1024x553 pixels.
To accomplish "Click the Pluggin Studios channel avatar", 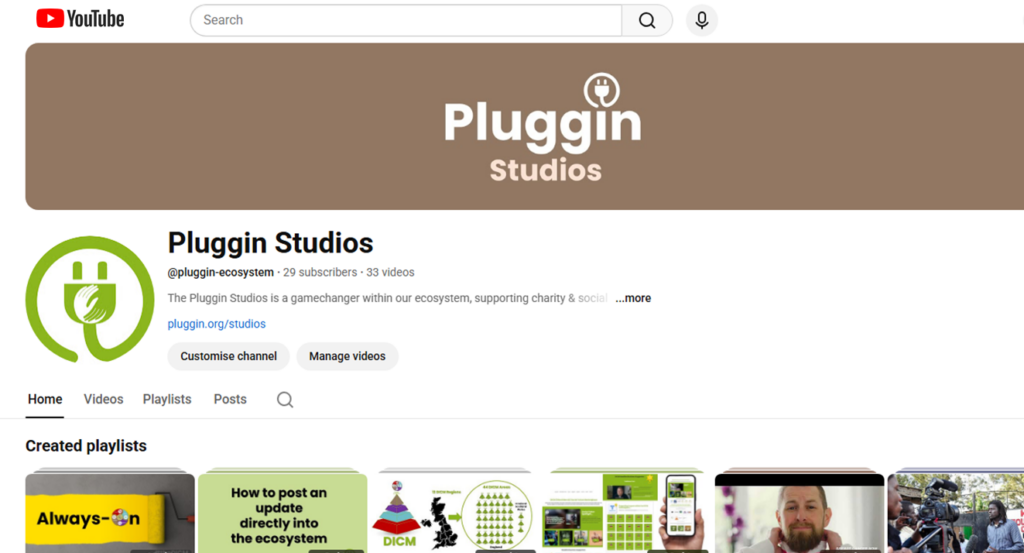I will (x=90, y=299).
